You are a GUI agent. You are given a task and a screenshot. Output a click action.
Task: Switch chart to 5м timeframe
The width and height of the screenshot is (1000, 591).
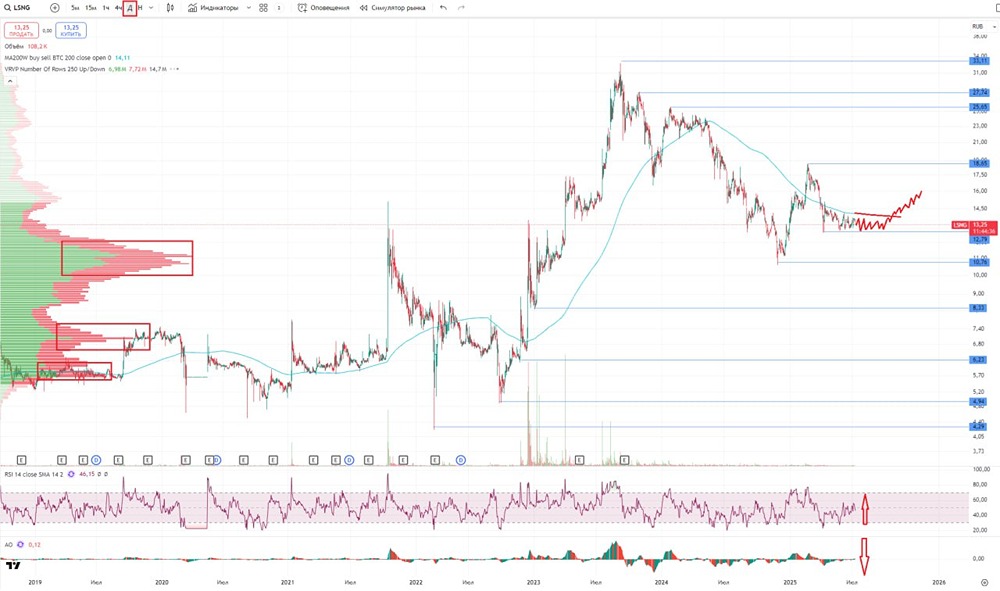(x=75, y=8)
